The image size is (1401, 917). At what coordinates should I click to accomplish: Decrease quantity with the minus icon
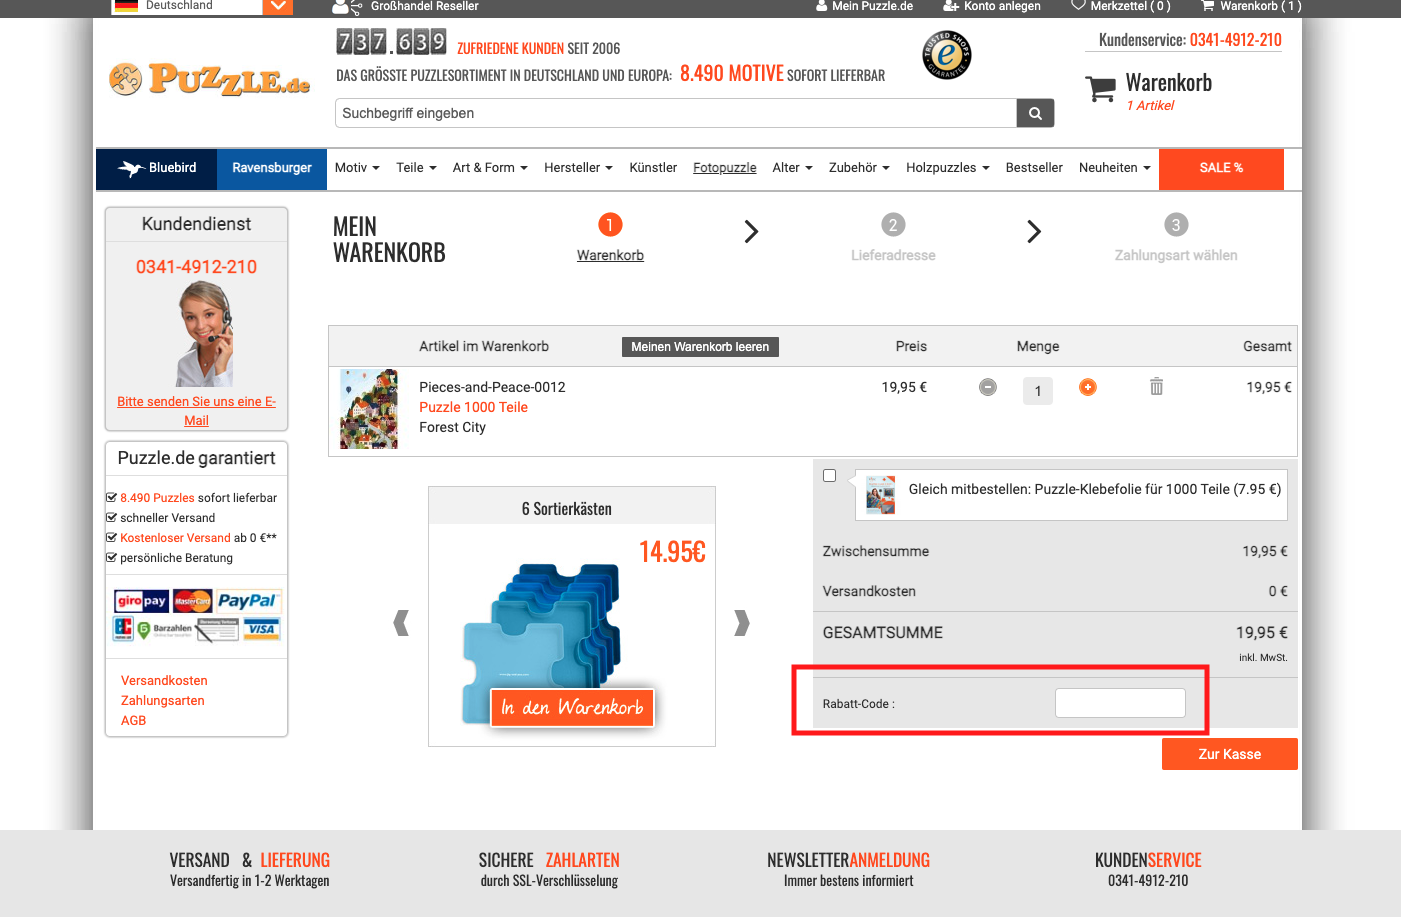[988, 387]
